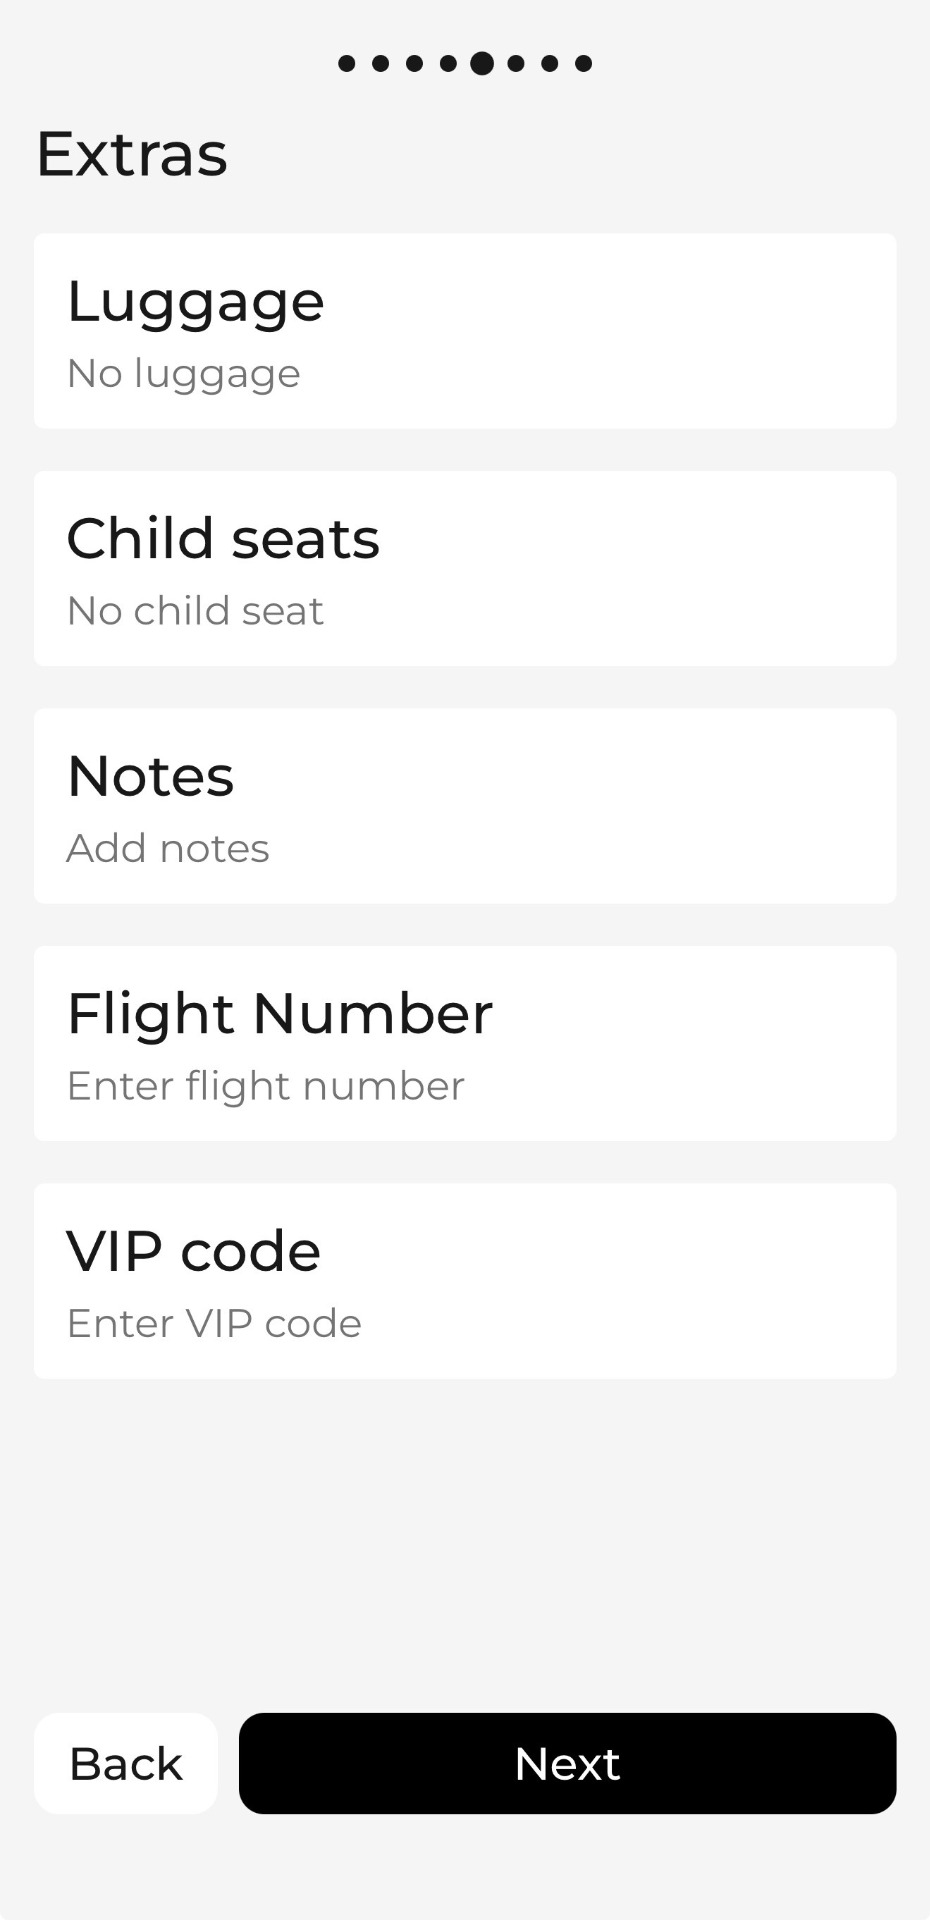Open the Notes card heading
The height and width of the screenshot is (1920, 930).
150,776
